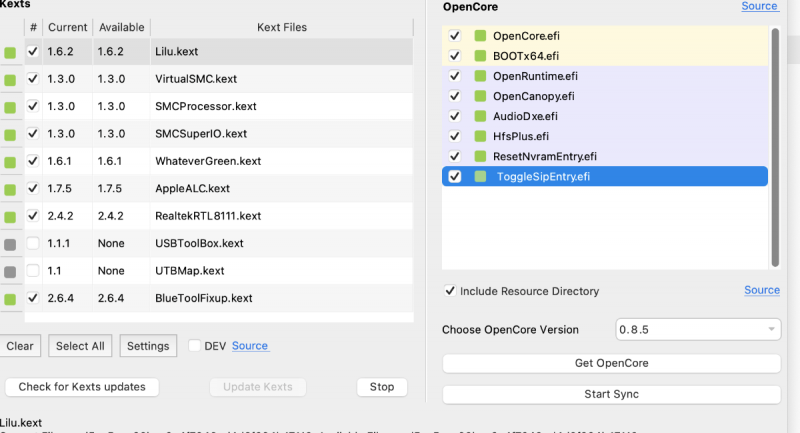800x433 pixels.
Task: Click the Available column header
Action: (122, 27)
